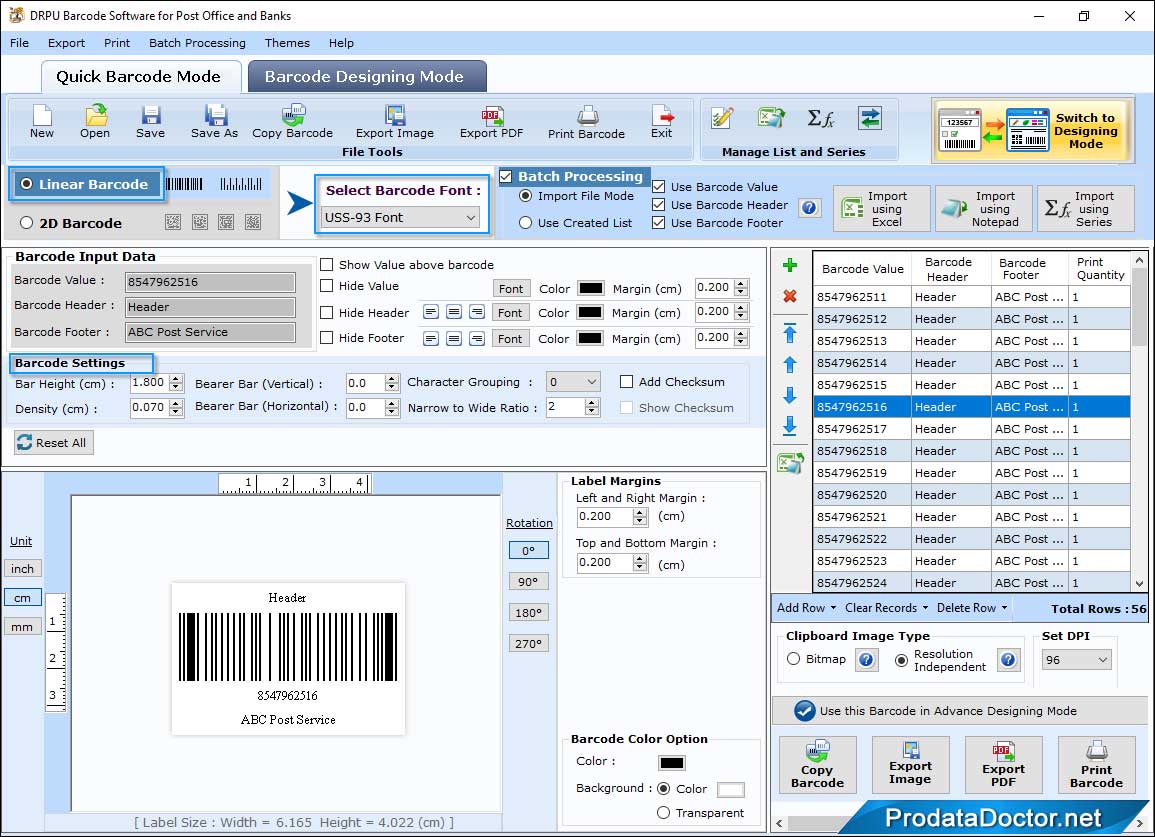Move row to bottom with arrow icon

click(x=790, y=425)
